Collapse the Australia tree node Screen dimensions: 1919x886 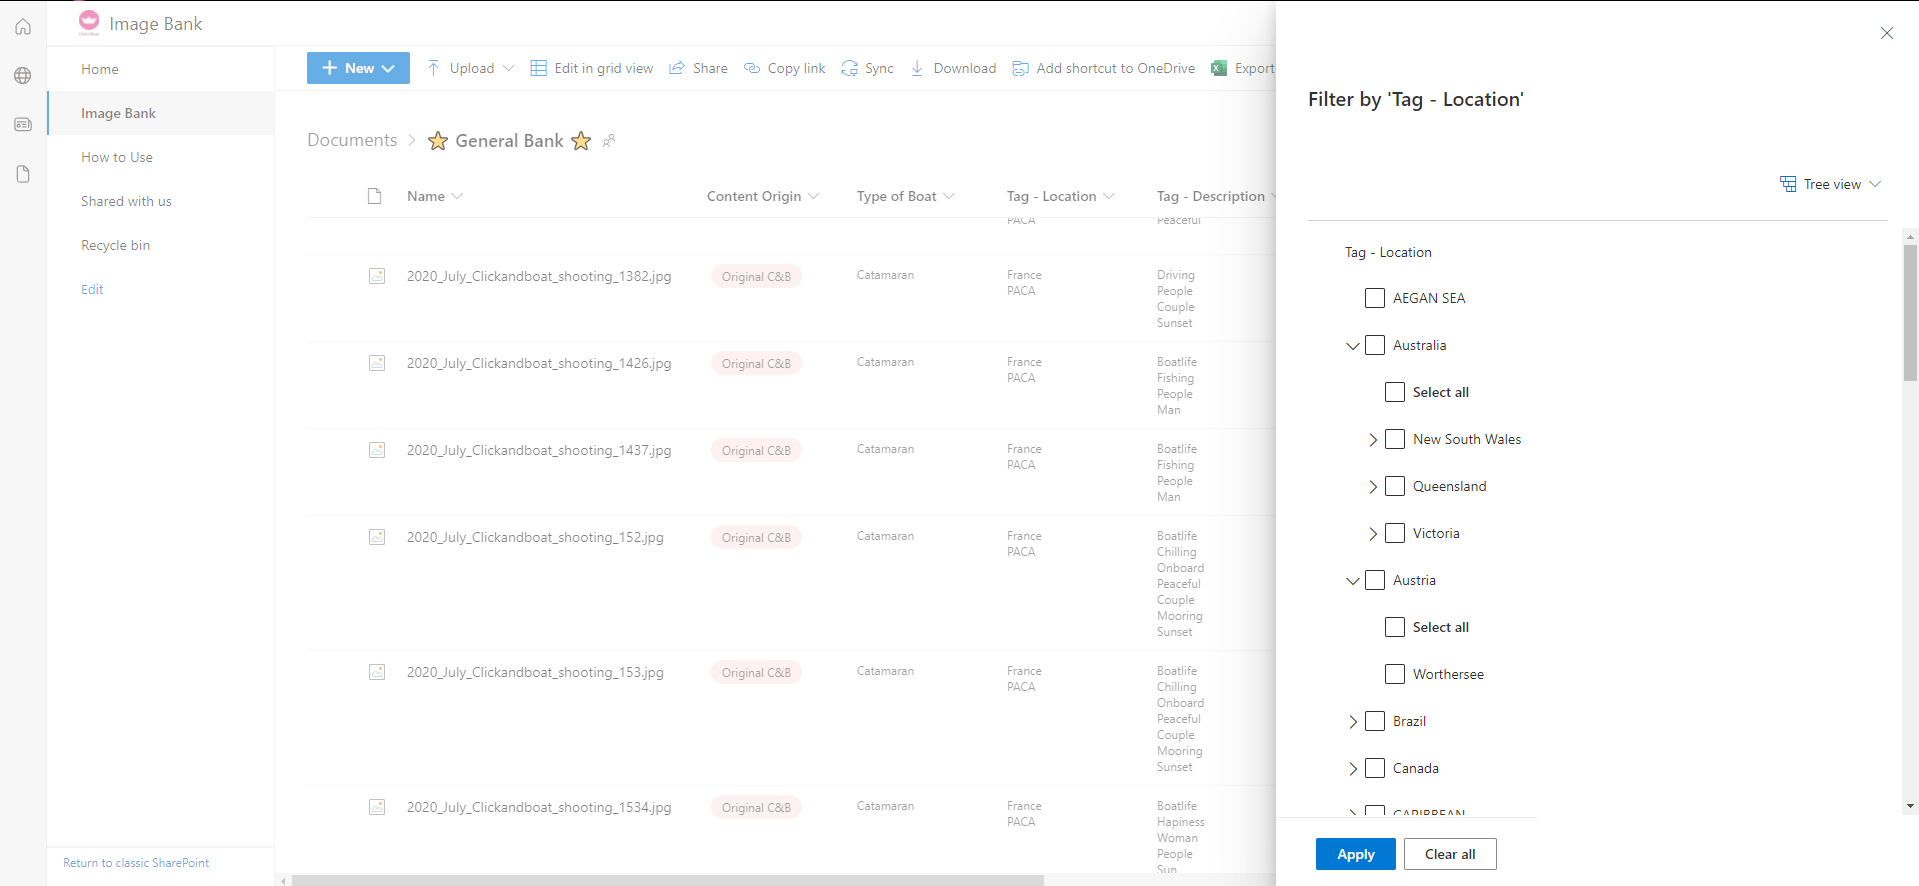click(x=1353, y=346)
